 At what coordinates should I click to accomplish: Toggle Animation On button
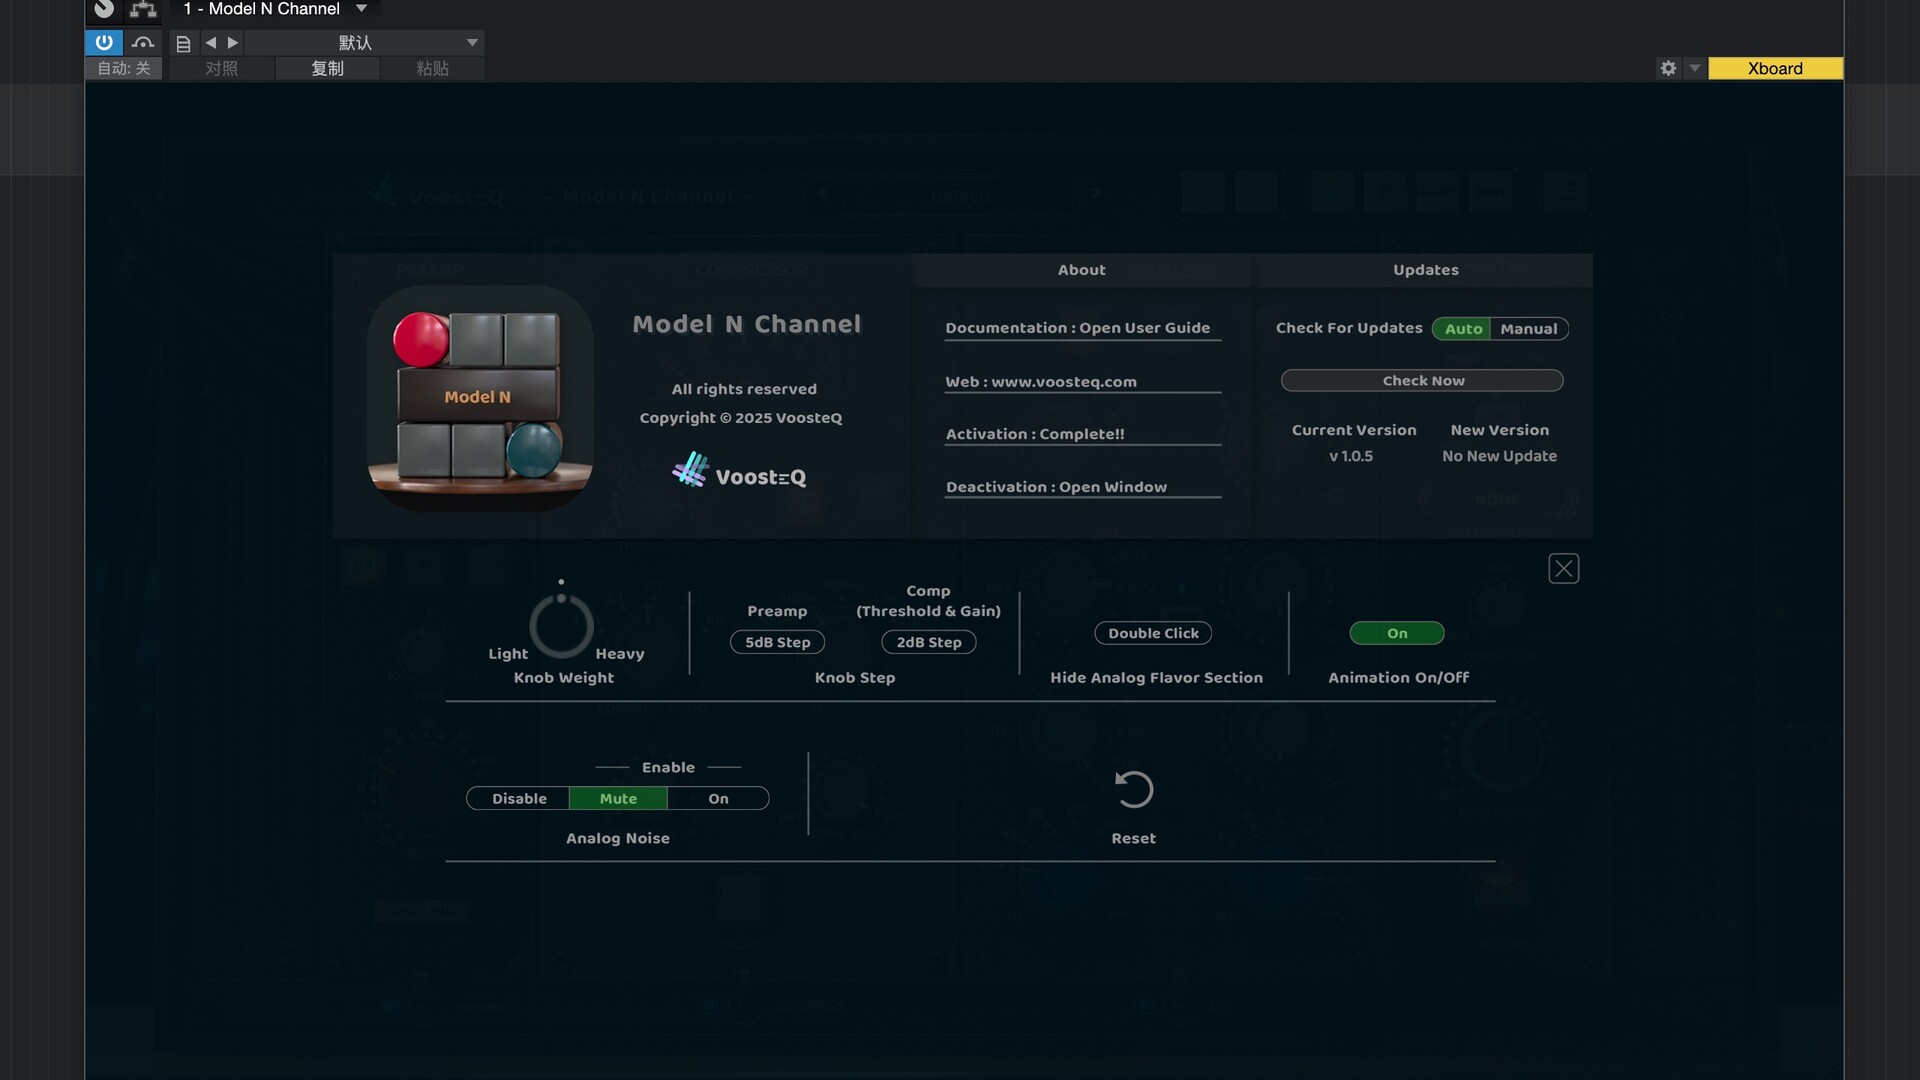[1397, 633]
